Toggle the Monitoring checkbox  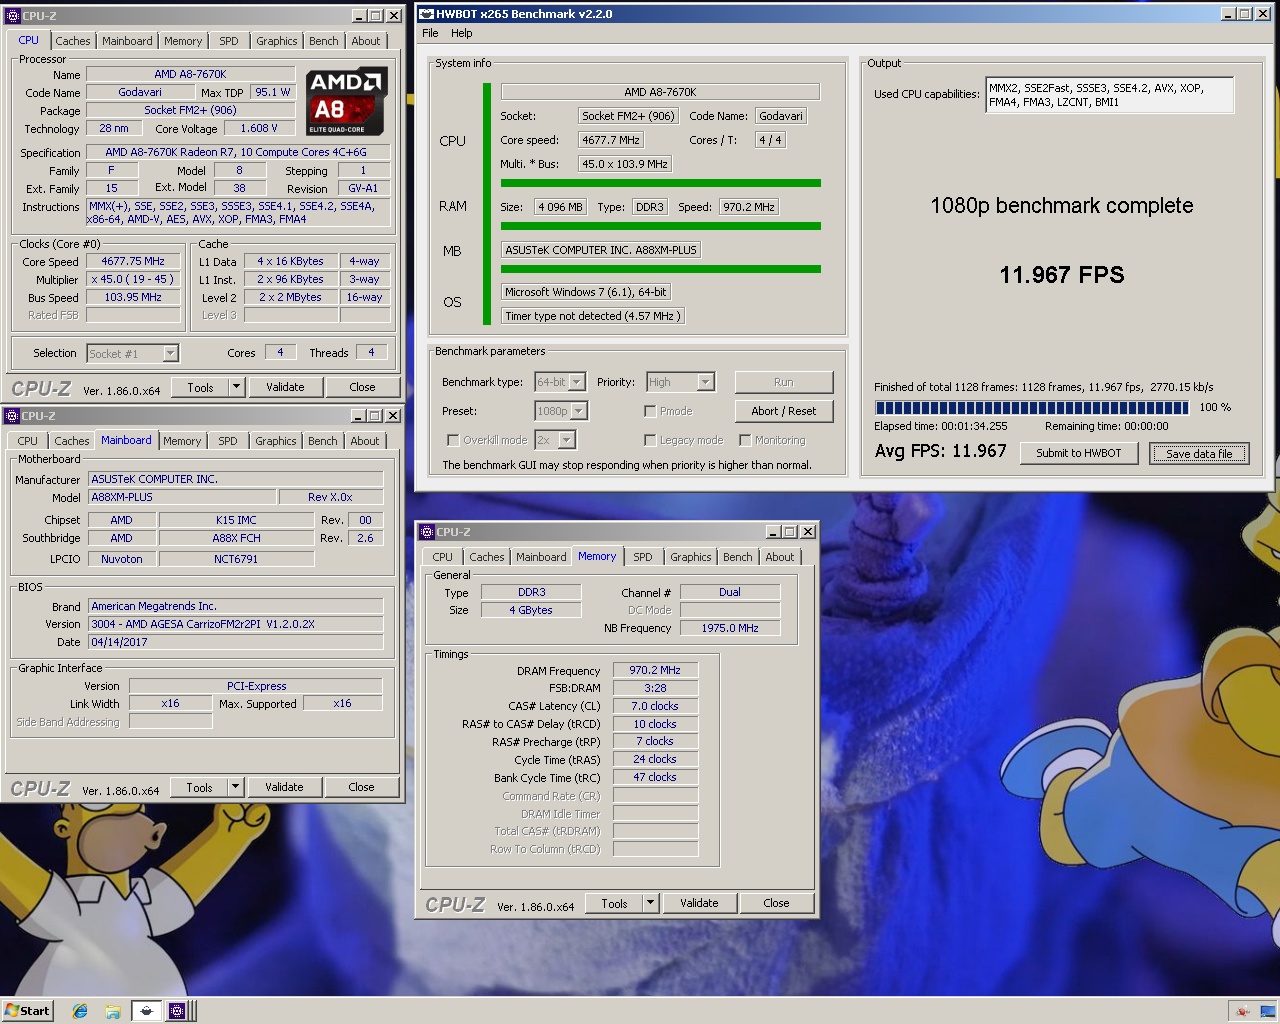pos(745,440)
